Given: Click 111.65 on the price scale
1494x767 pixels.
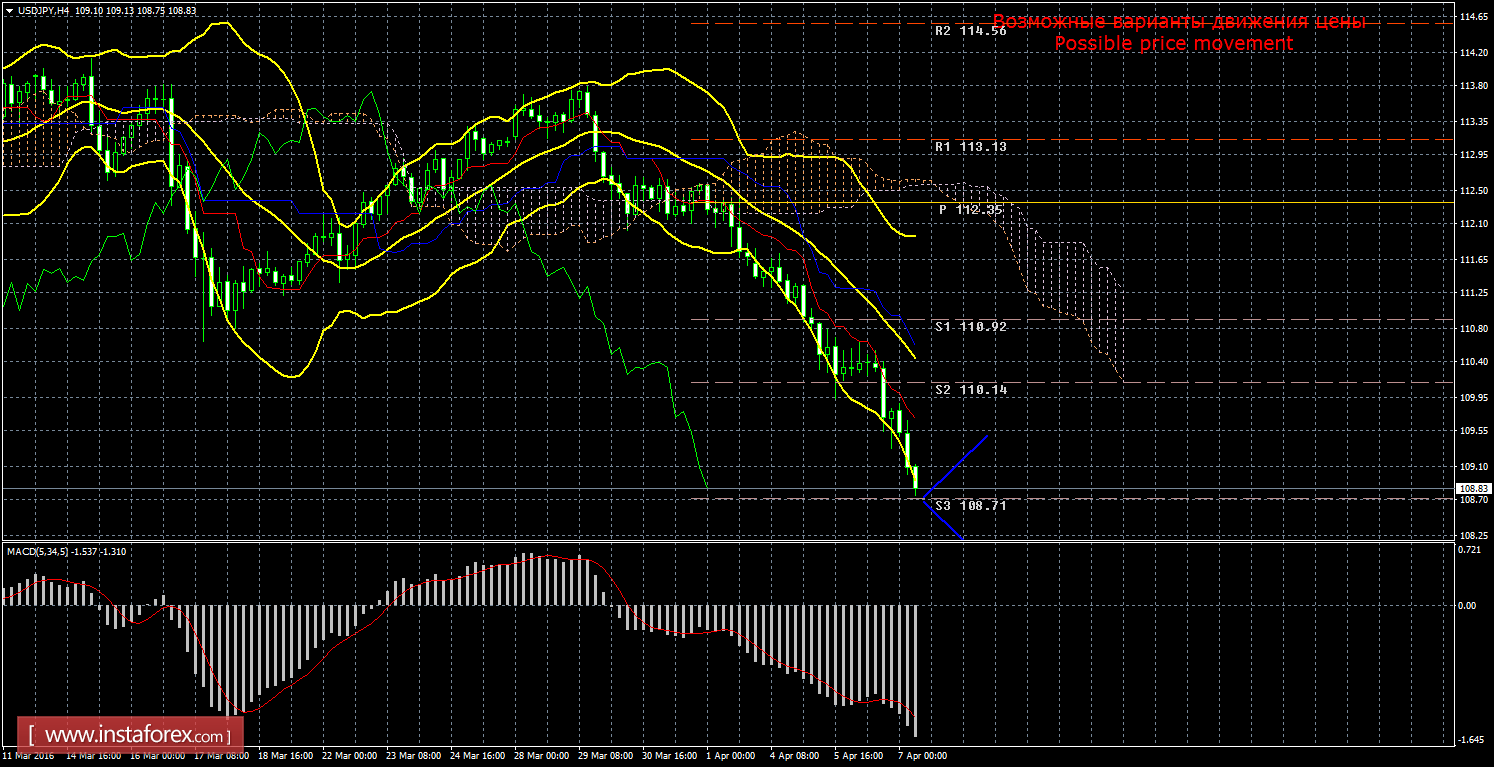Looking at the screenshot, I should click(1472, 259).
